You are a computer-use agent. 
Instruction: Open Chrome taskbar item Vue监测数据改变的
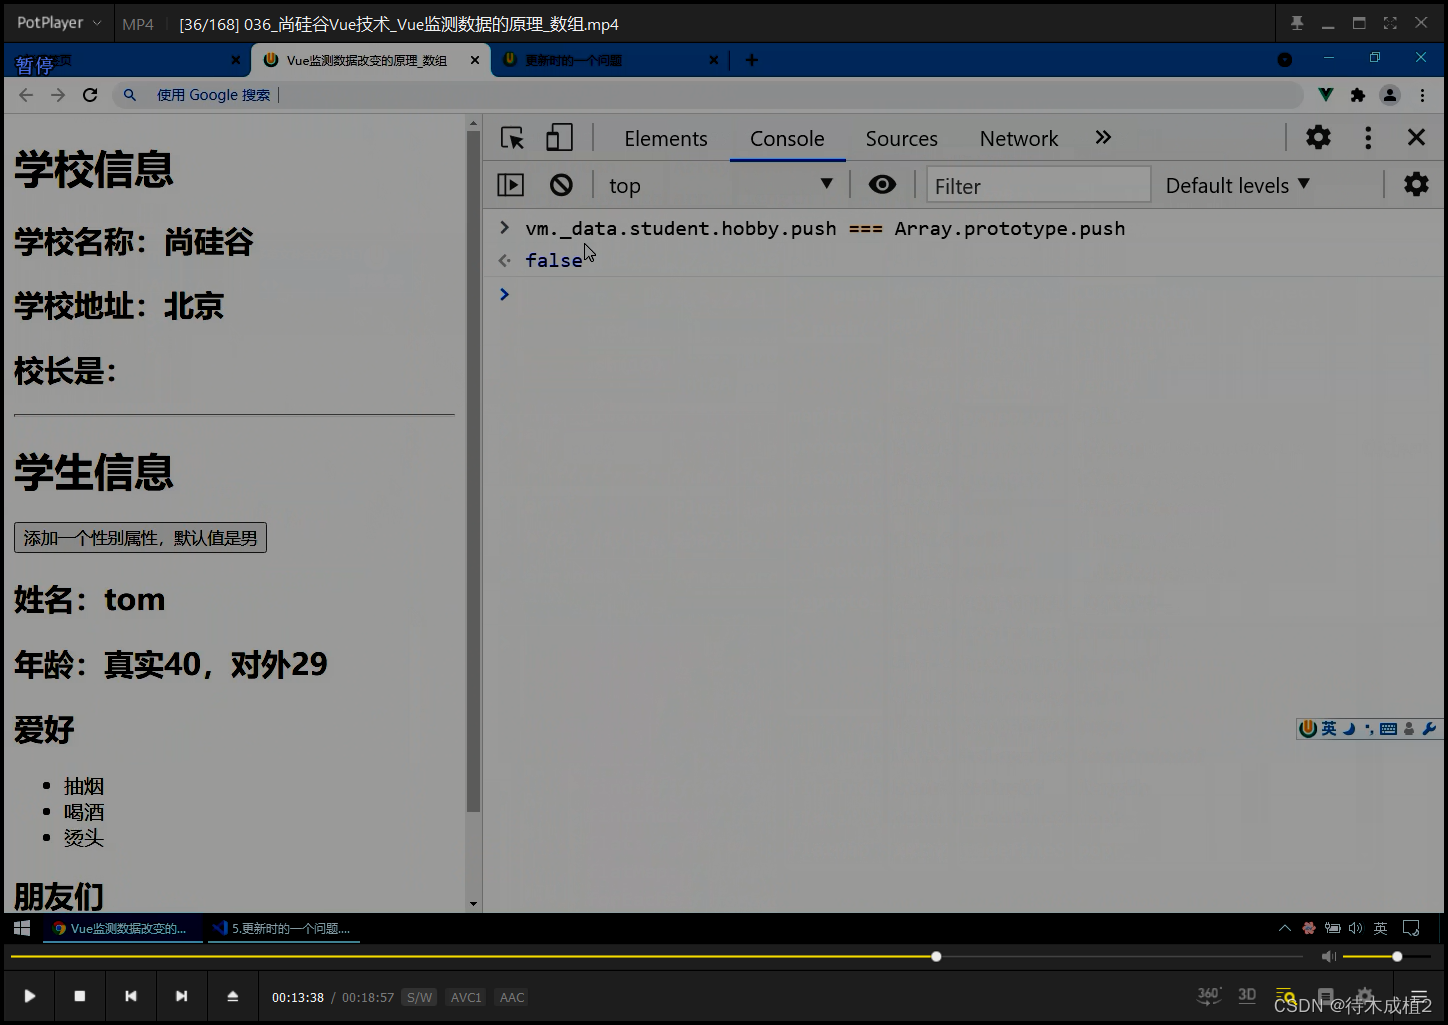[x=121, y=928]
